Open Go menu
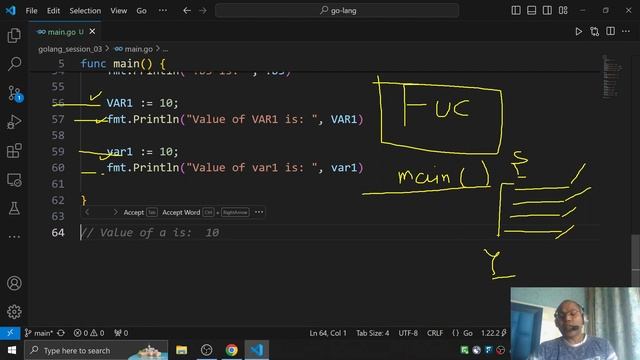The width and height of the screenshot is (640, 360). coord(141,11)
